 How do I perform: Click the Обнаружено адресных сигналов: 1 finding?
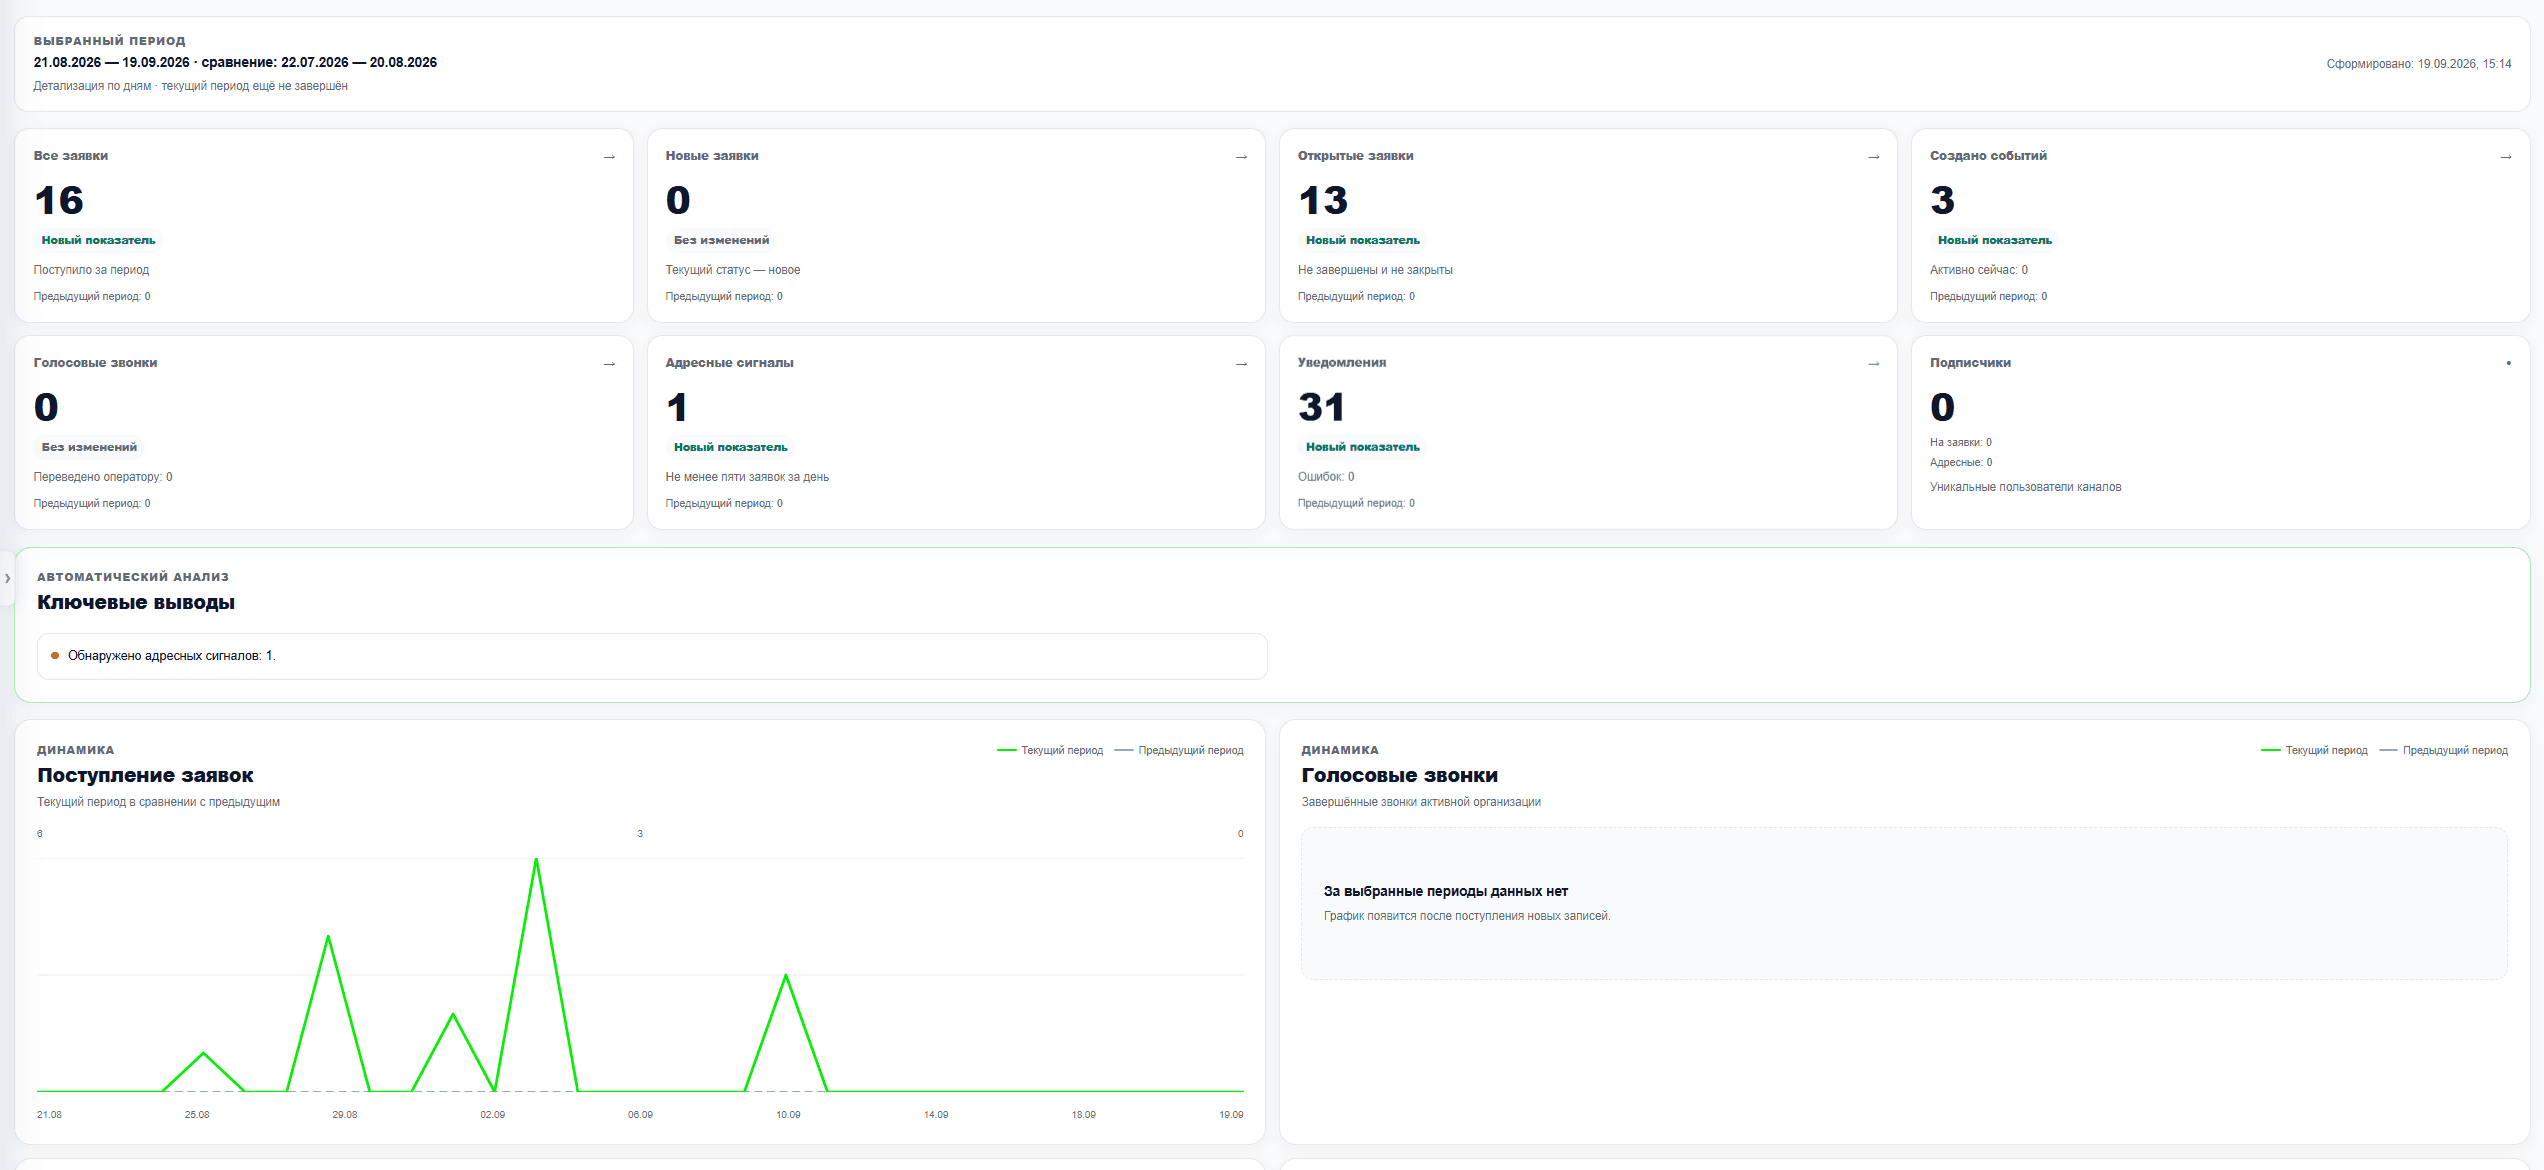click(652, 656)
